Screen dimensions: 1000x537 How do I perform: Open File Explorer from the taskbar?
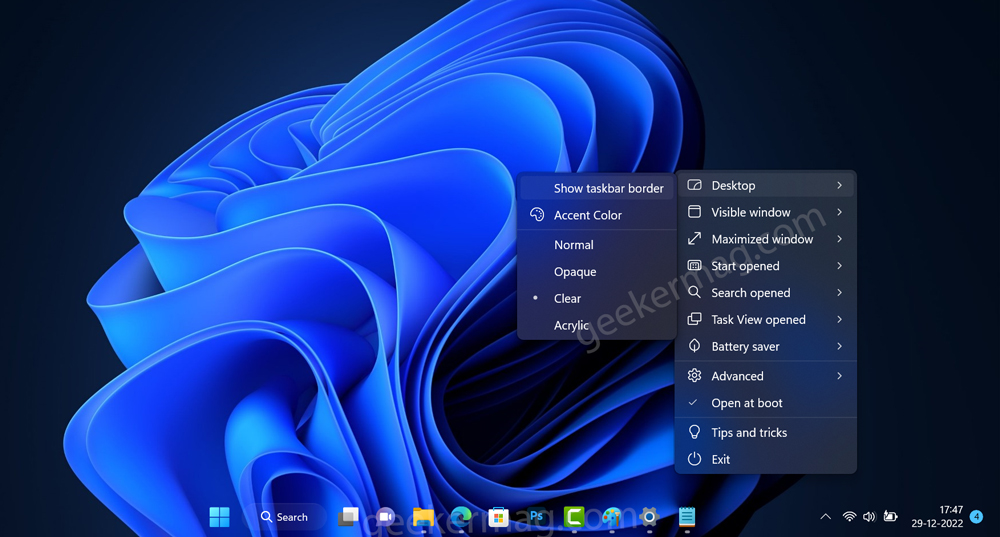tap(423, 517)
